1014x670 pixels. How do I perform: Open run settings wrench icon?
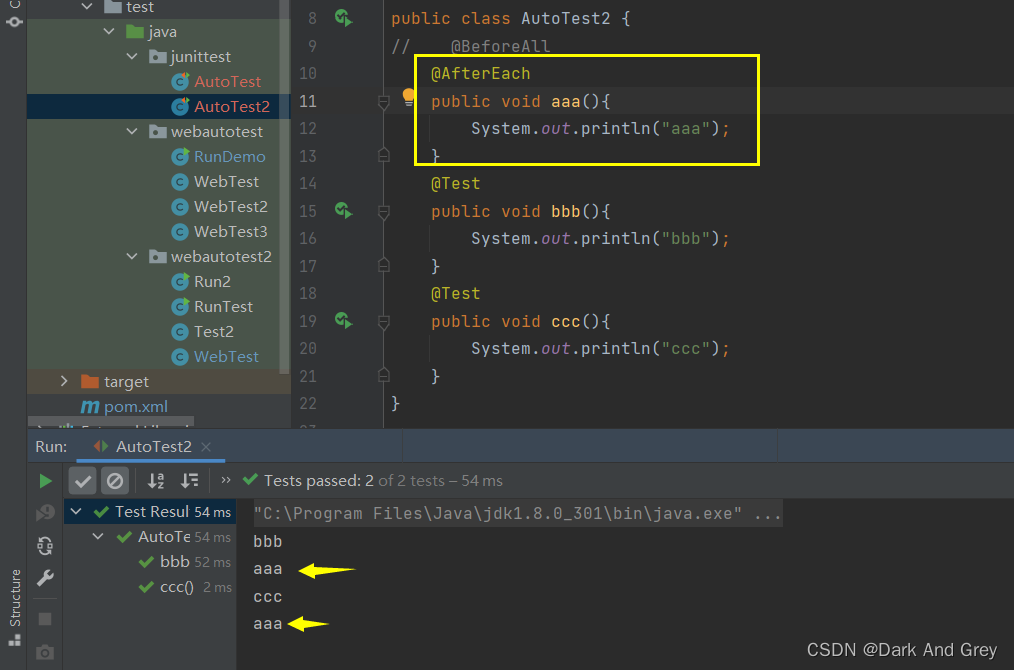tap(45, 578)
